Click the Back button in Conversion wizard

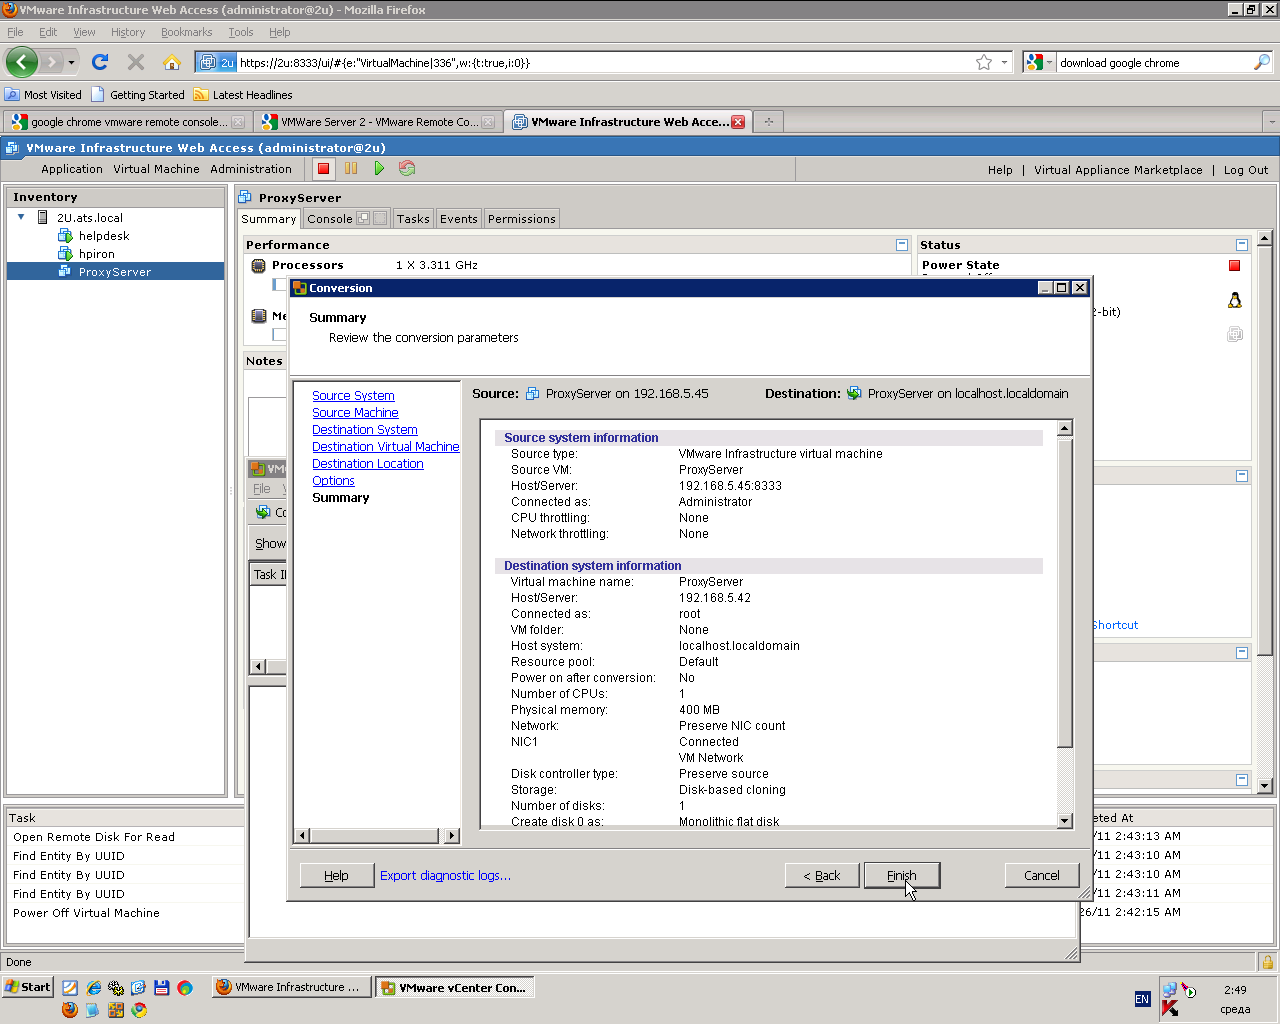(822, 875)
